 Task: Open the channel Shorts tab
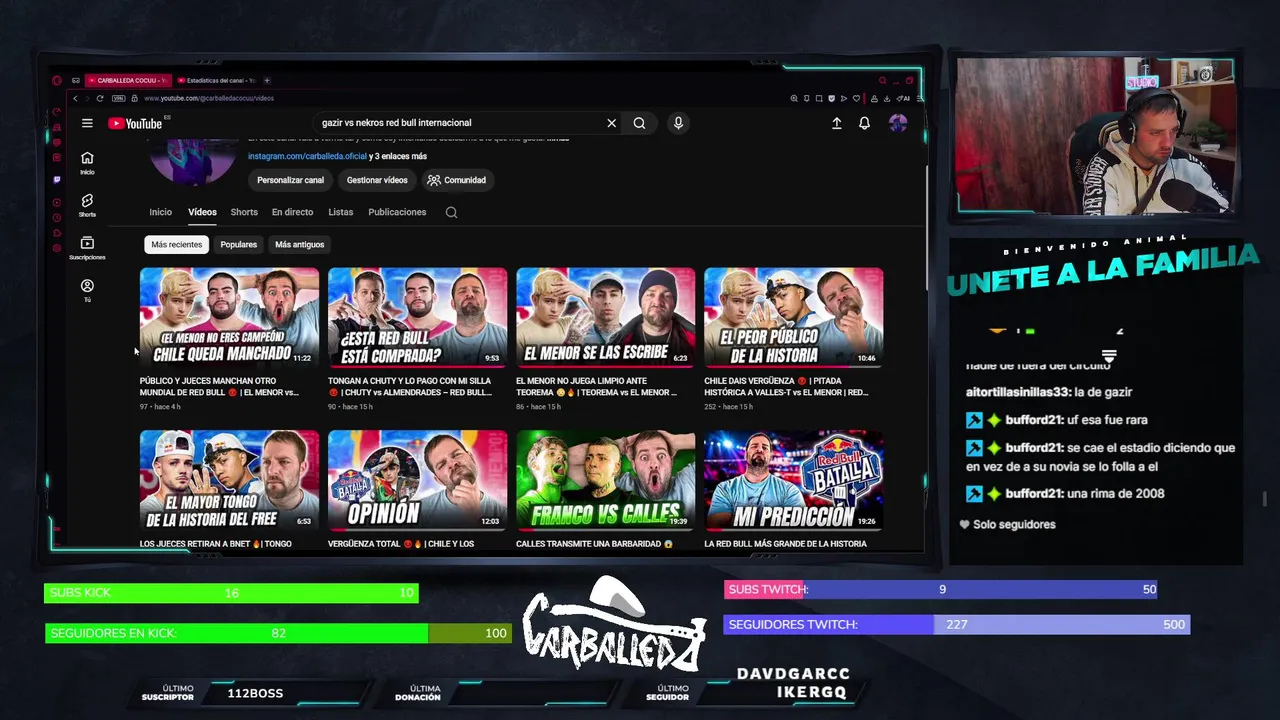244,212
